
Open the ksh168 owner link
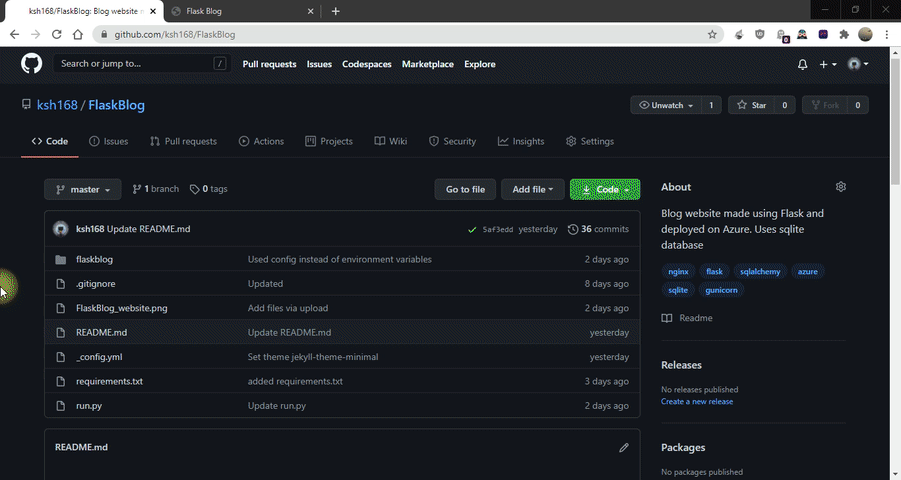[x=57, y=105]
